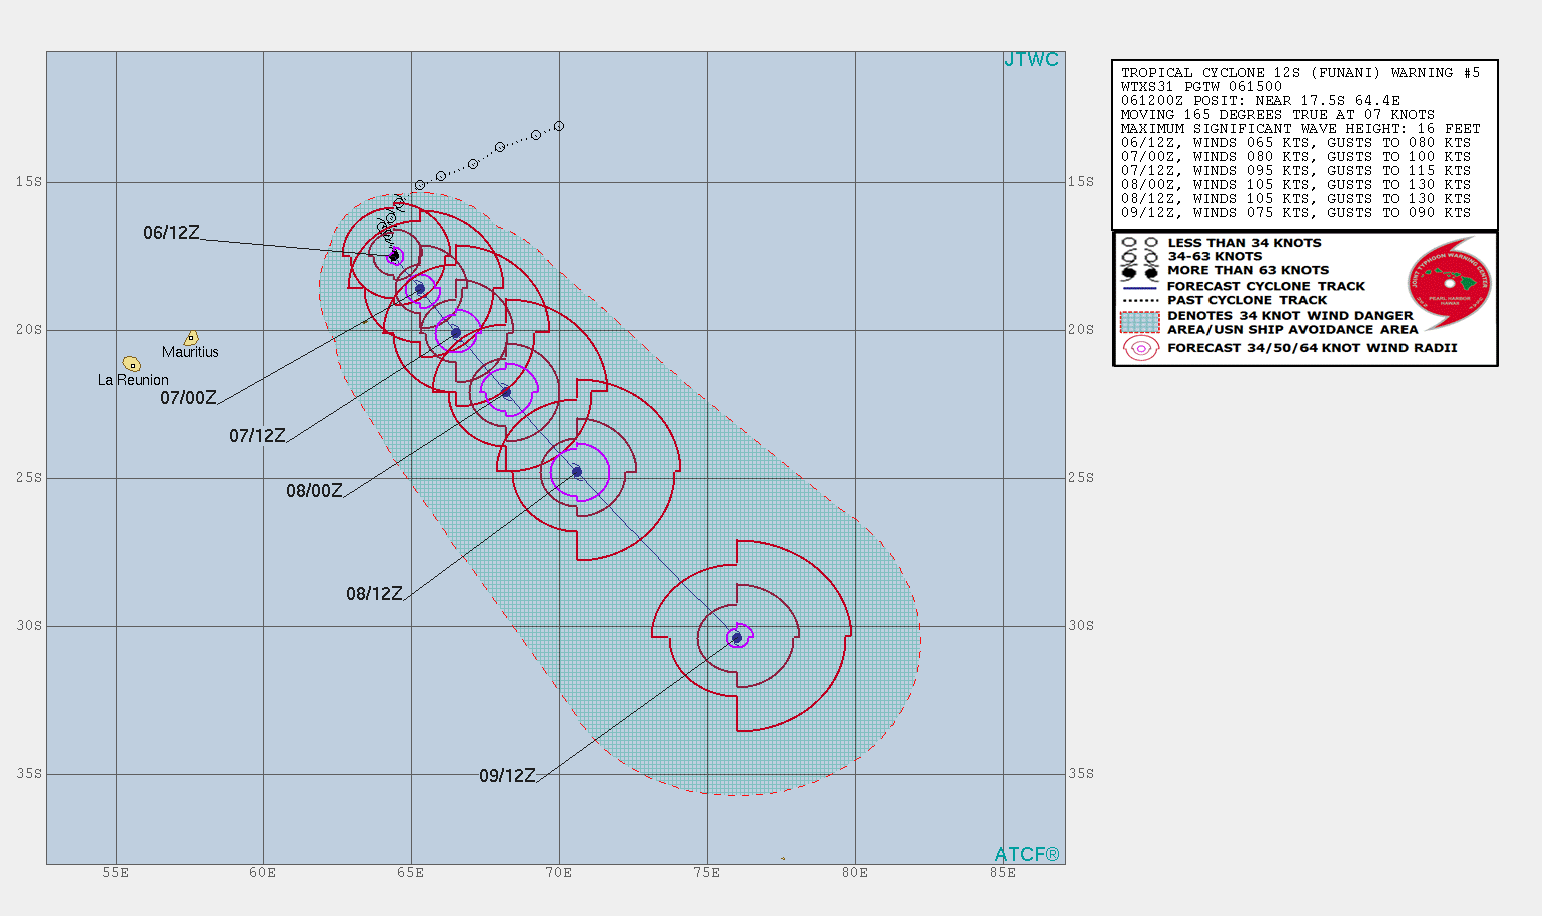Click the 'Less than 34 knots' legend symbols
The width and height of the screenshot is (1542, 916).
pos(1139,243)
